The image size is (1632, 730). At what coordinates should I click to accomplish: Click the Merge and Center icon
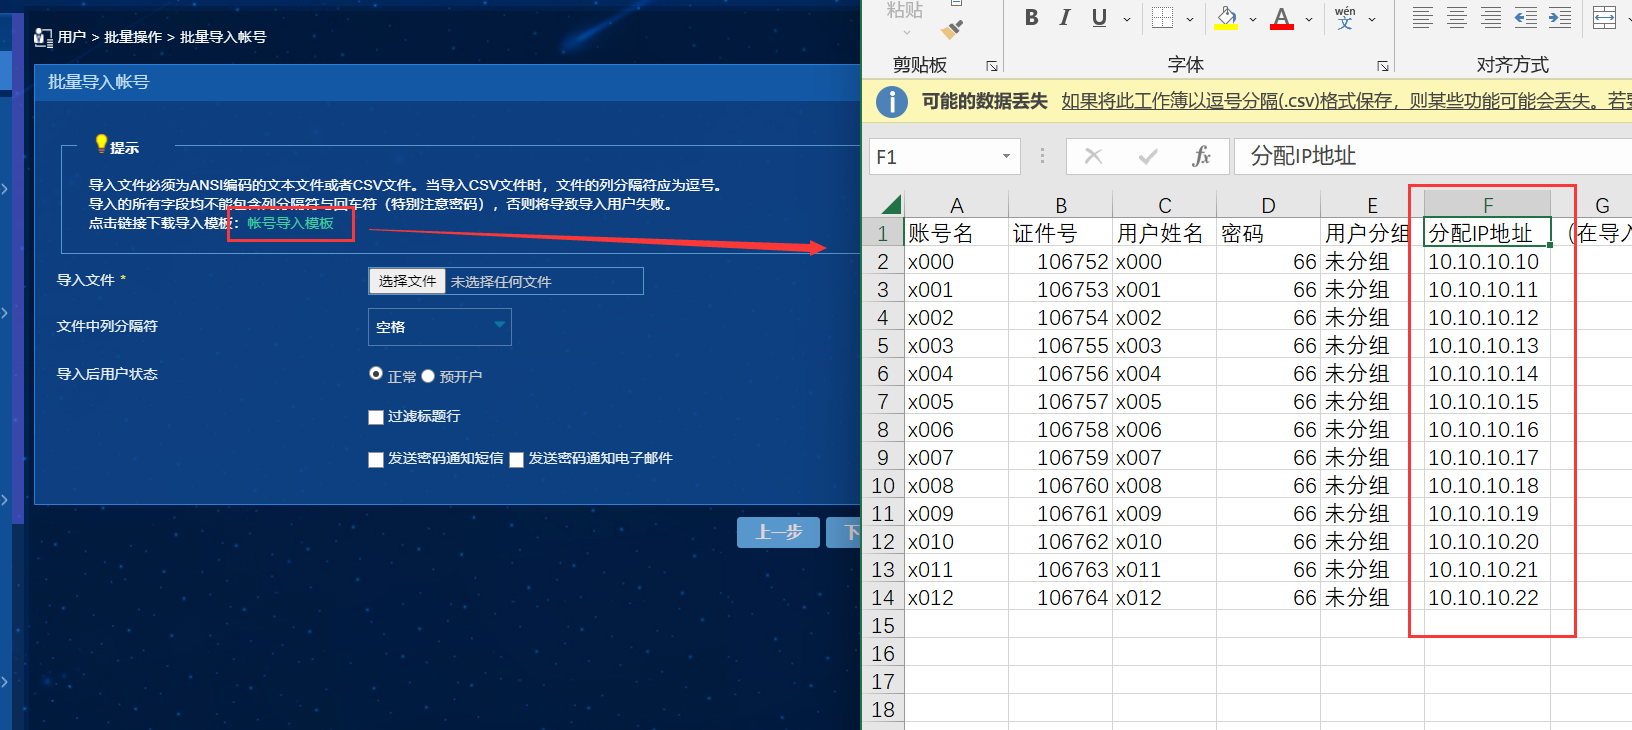[x=1605, y=17]
